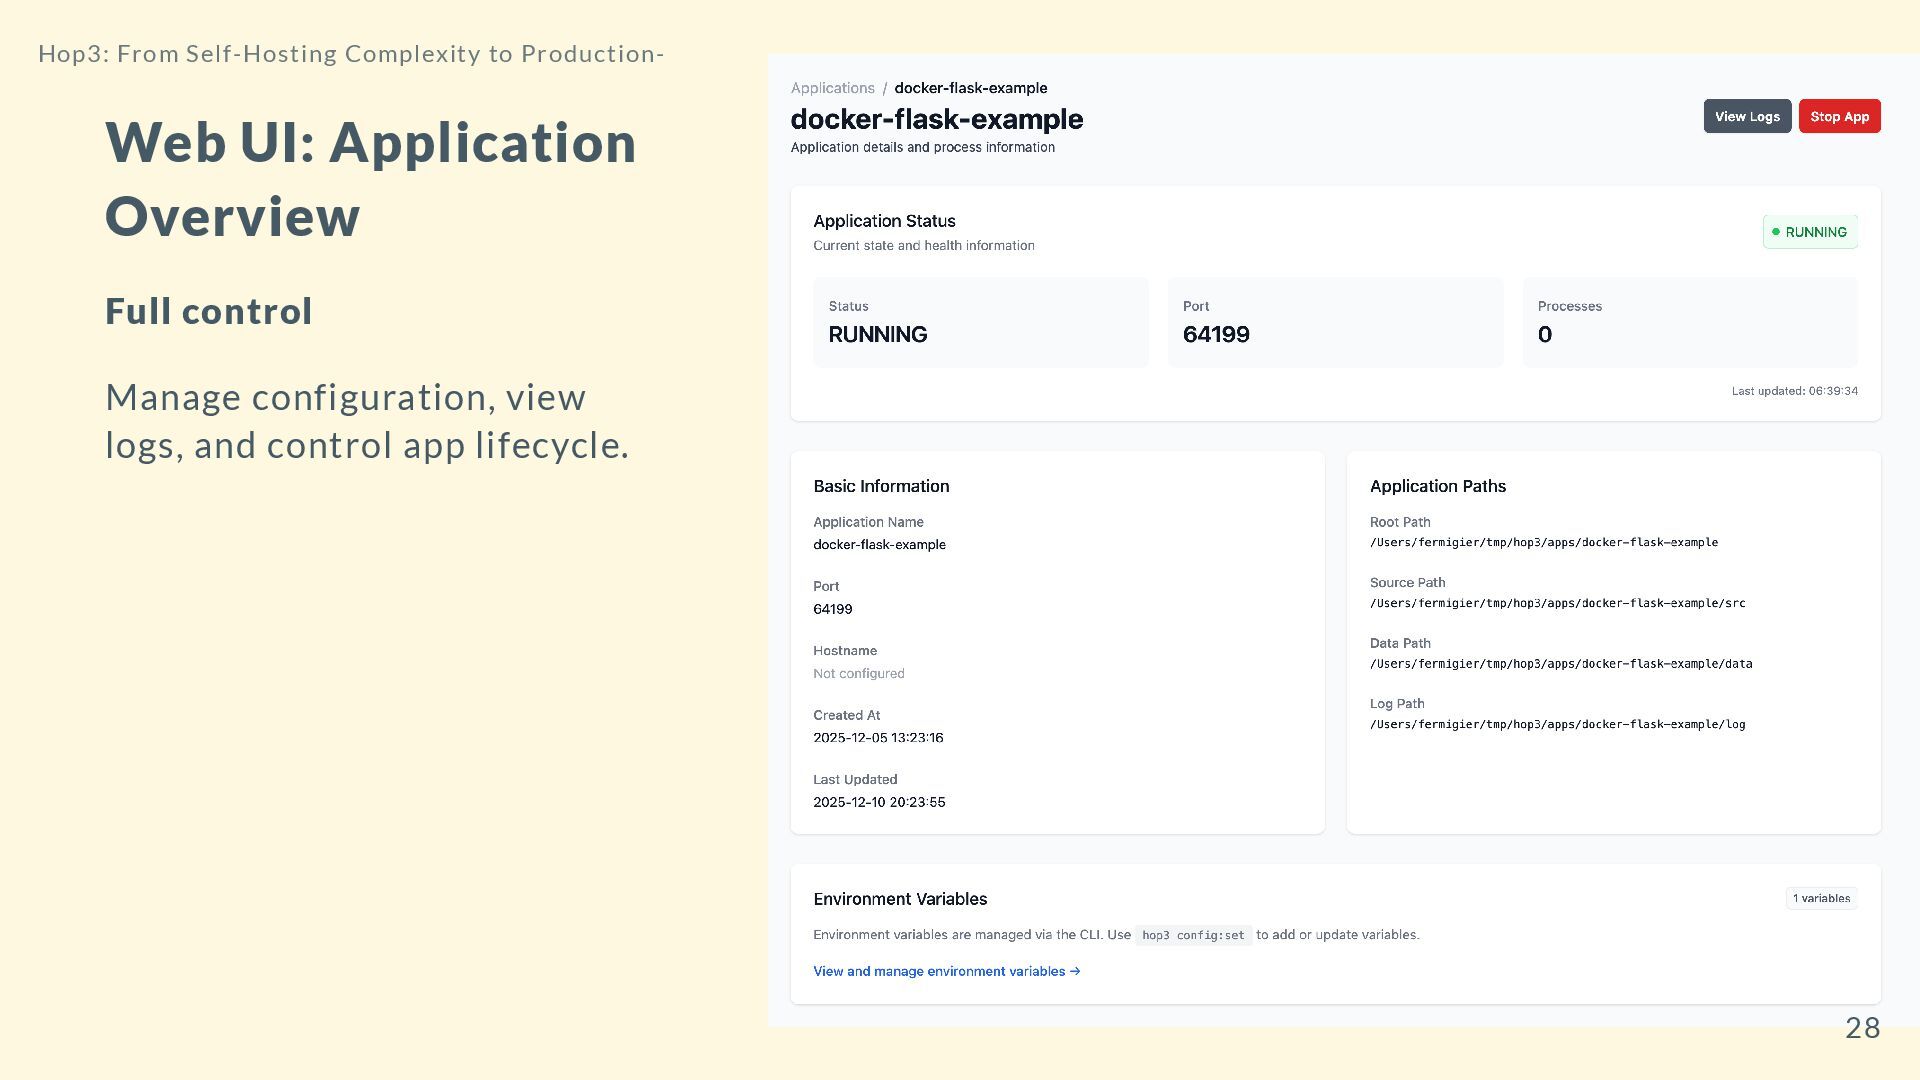Click the Port 64199 status card
This screenshot has width=1920, height=1080.
(x=1334, y=322)
